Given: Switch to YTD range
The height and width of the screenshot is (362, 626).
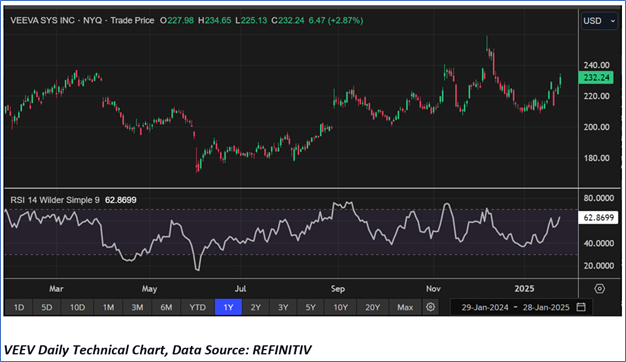Looking at the screenshot, I should (197, 307).
